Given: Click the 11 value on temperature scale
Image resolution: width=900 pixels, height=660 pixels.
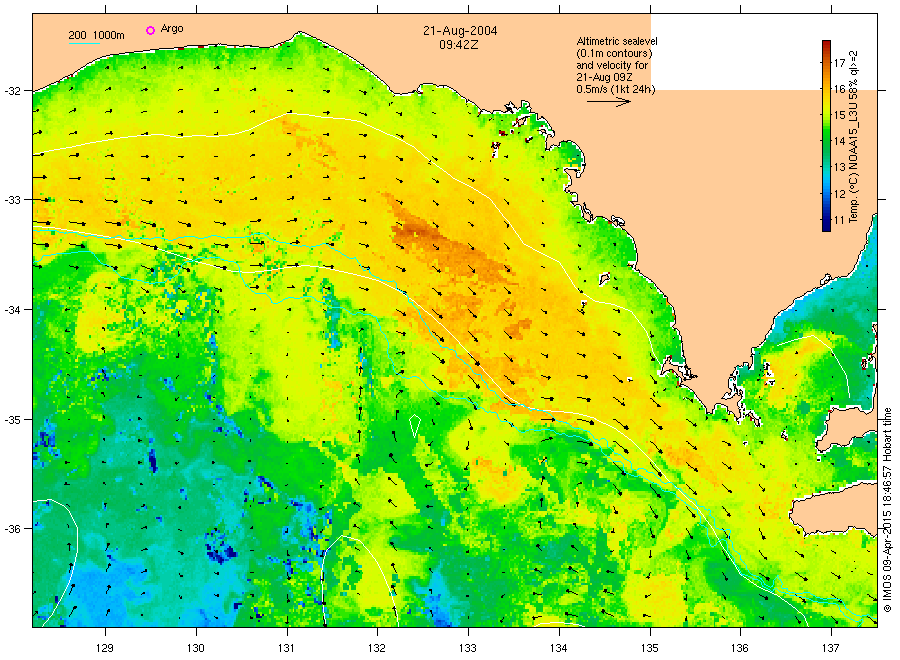Looking at the screenshot, I should click(x=840, y=220).
